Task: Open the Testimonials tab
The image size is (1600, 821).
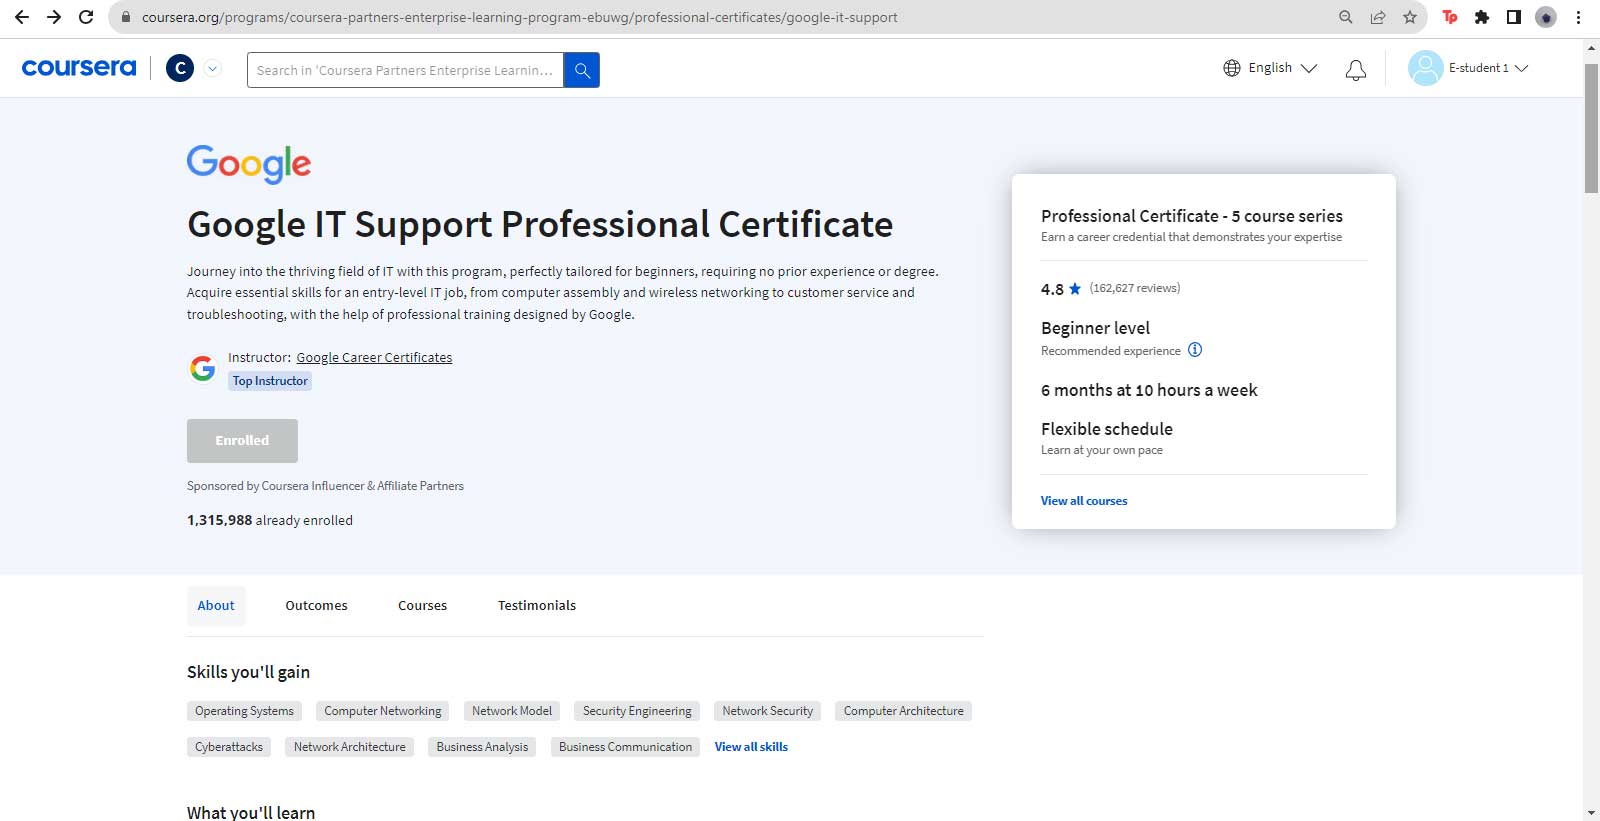Action: tap(537, 606)
